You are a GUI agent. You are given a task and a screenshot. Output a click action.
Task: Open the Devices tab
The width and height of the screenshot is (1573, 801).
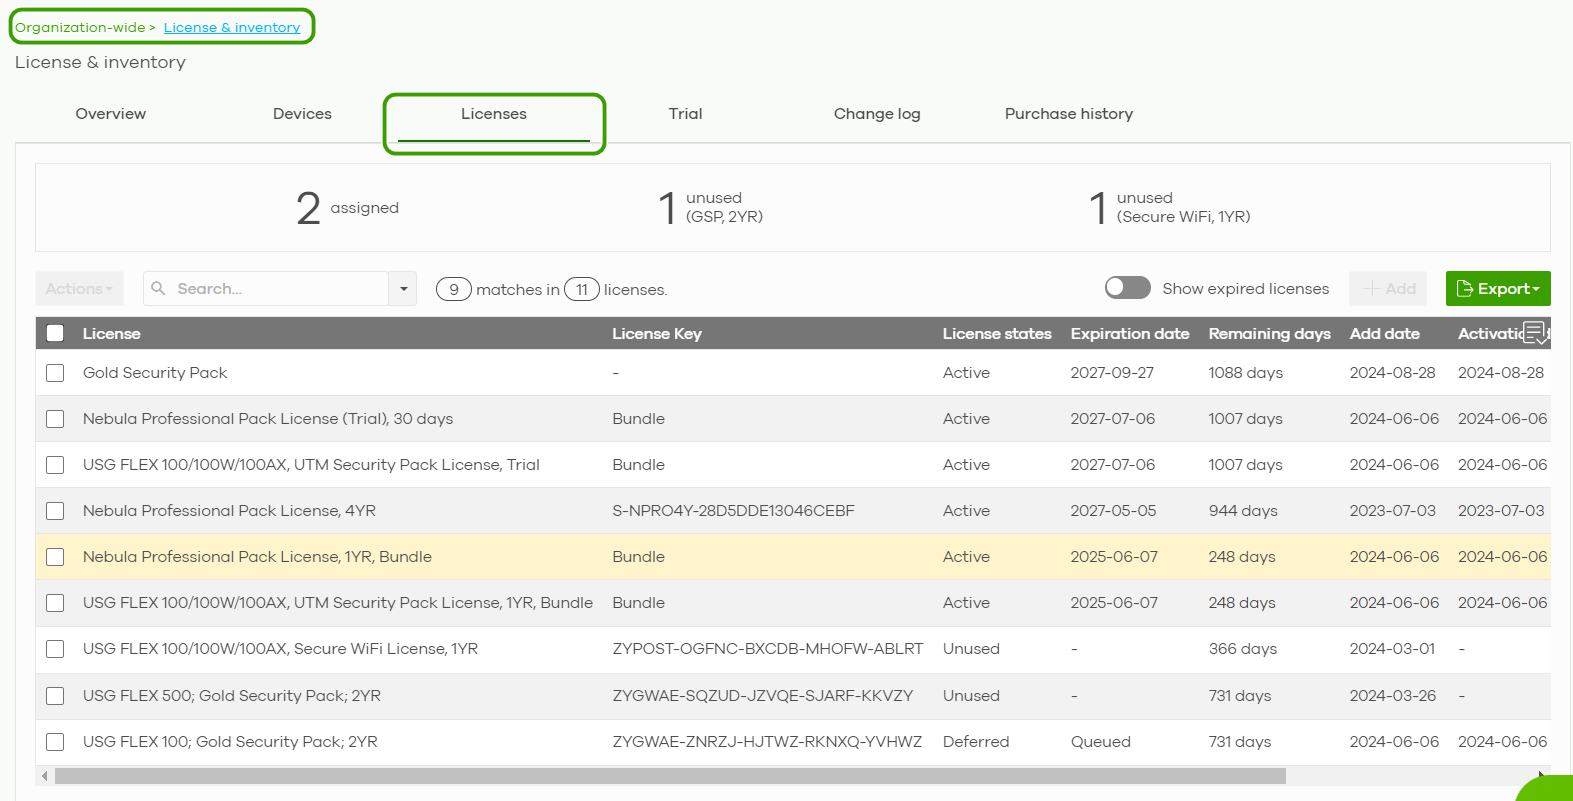click(x=302, y=114)
